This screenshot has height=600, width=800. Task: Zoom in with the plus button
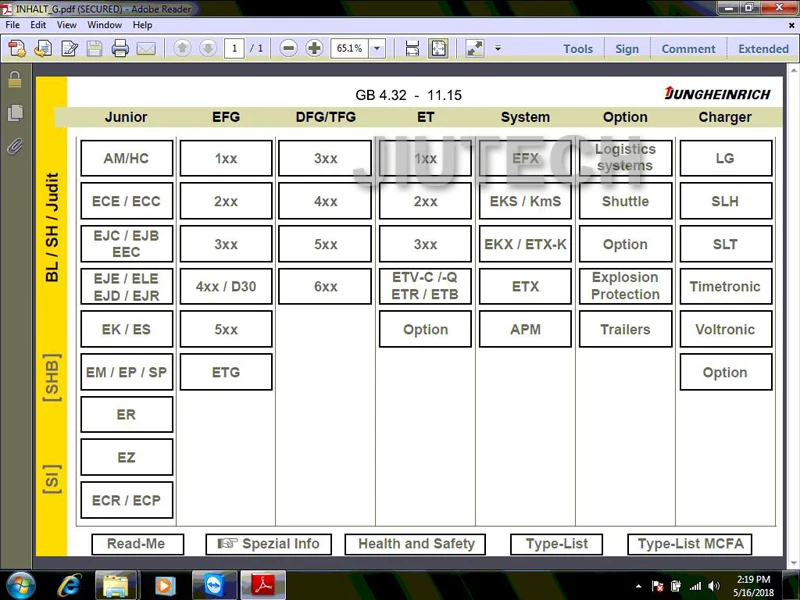coord(314,48)
